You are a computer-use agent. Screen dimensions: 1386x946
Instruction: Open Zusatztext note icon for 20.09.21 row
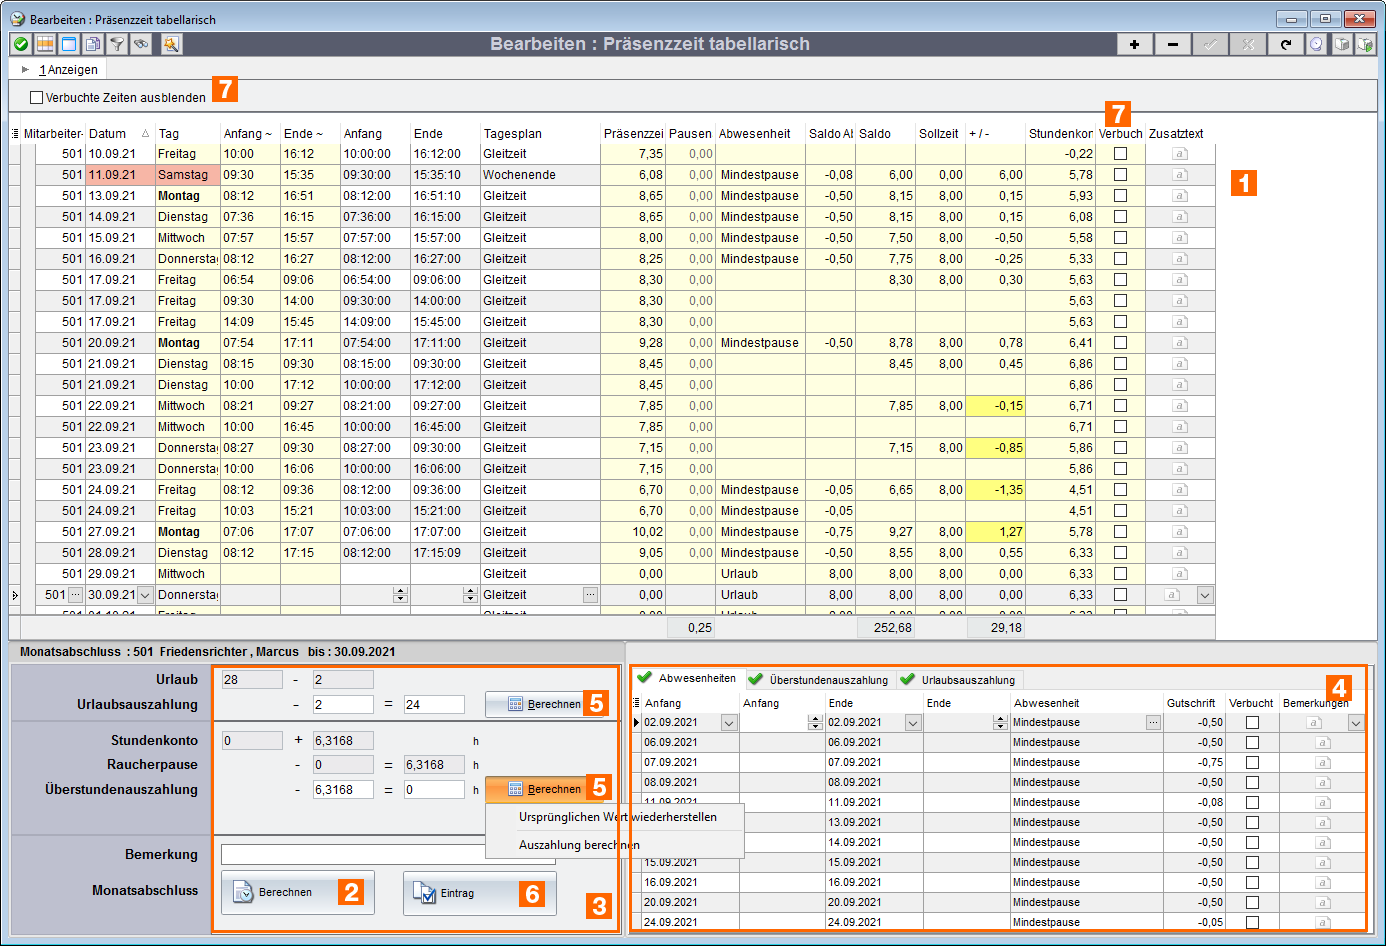tap(1180, 343)
